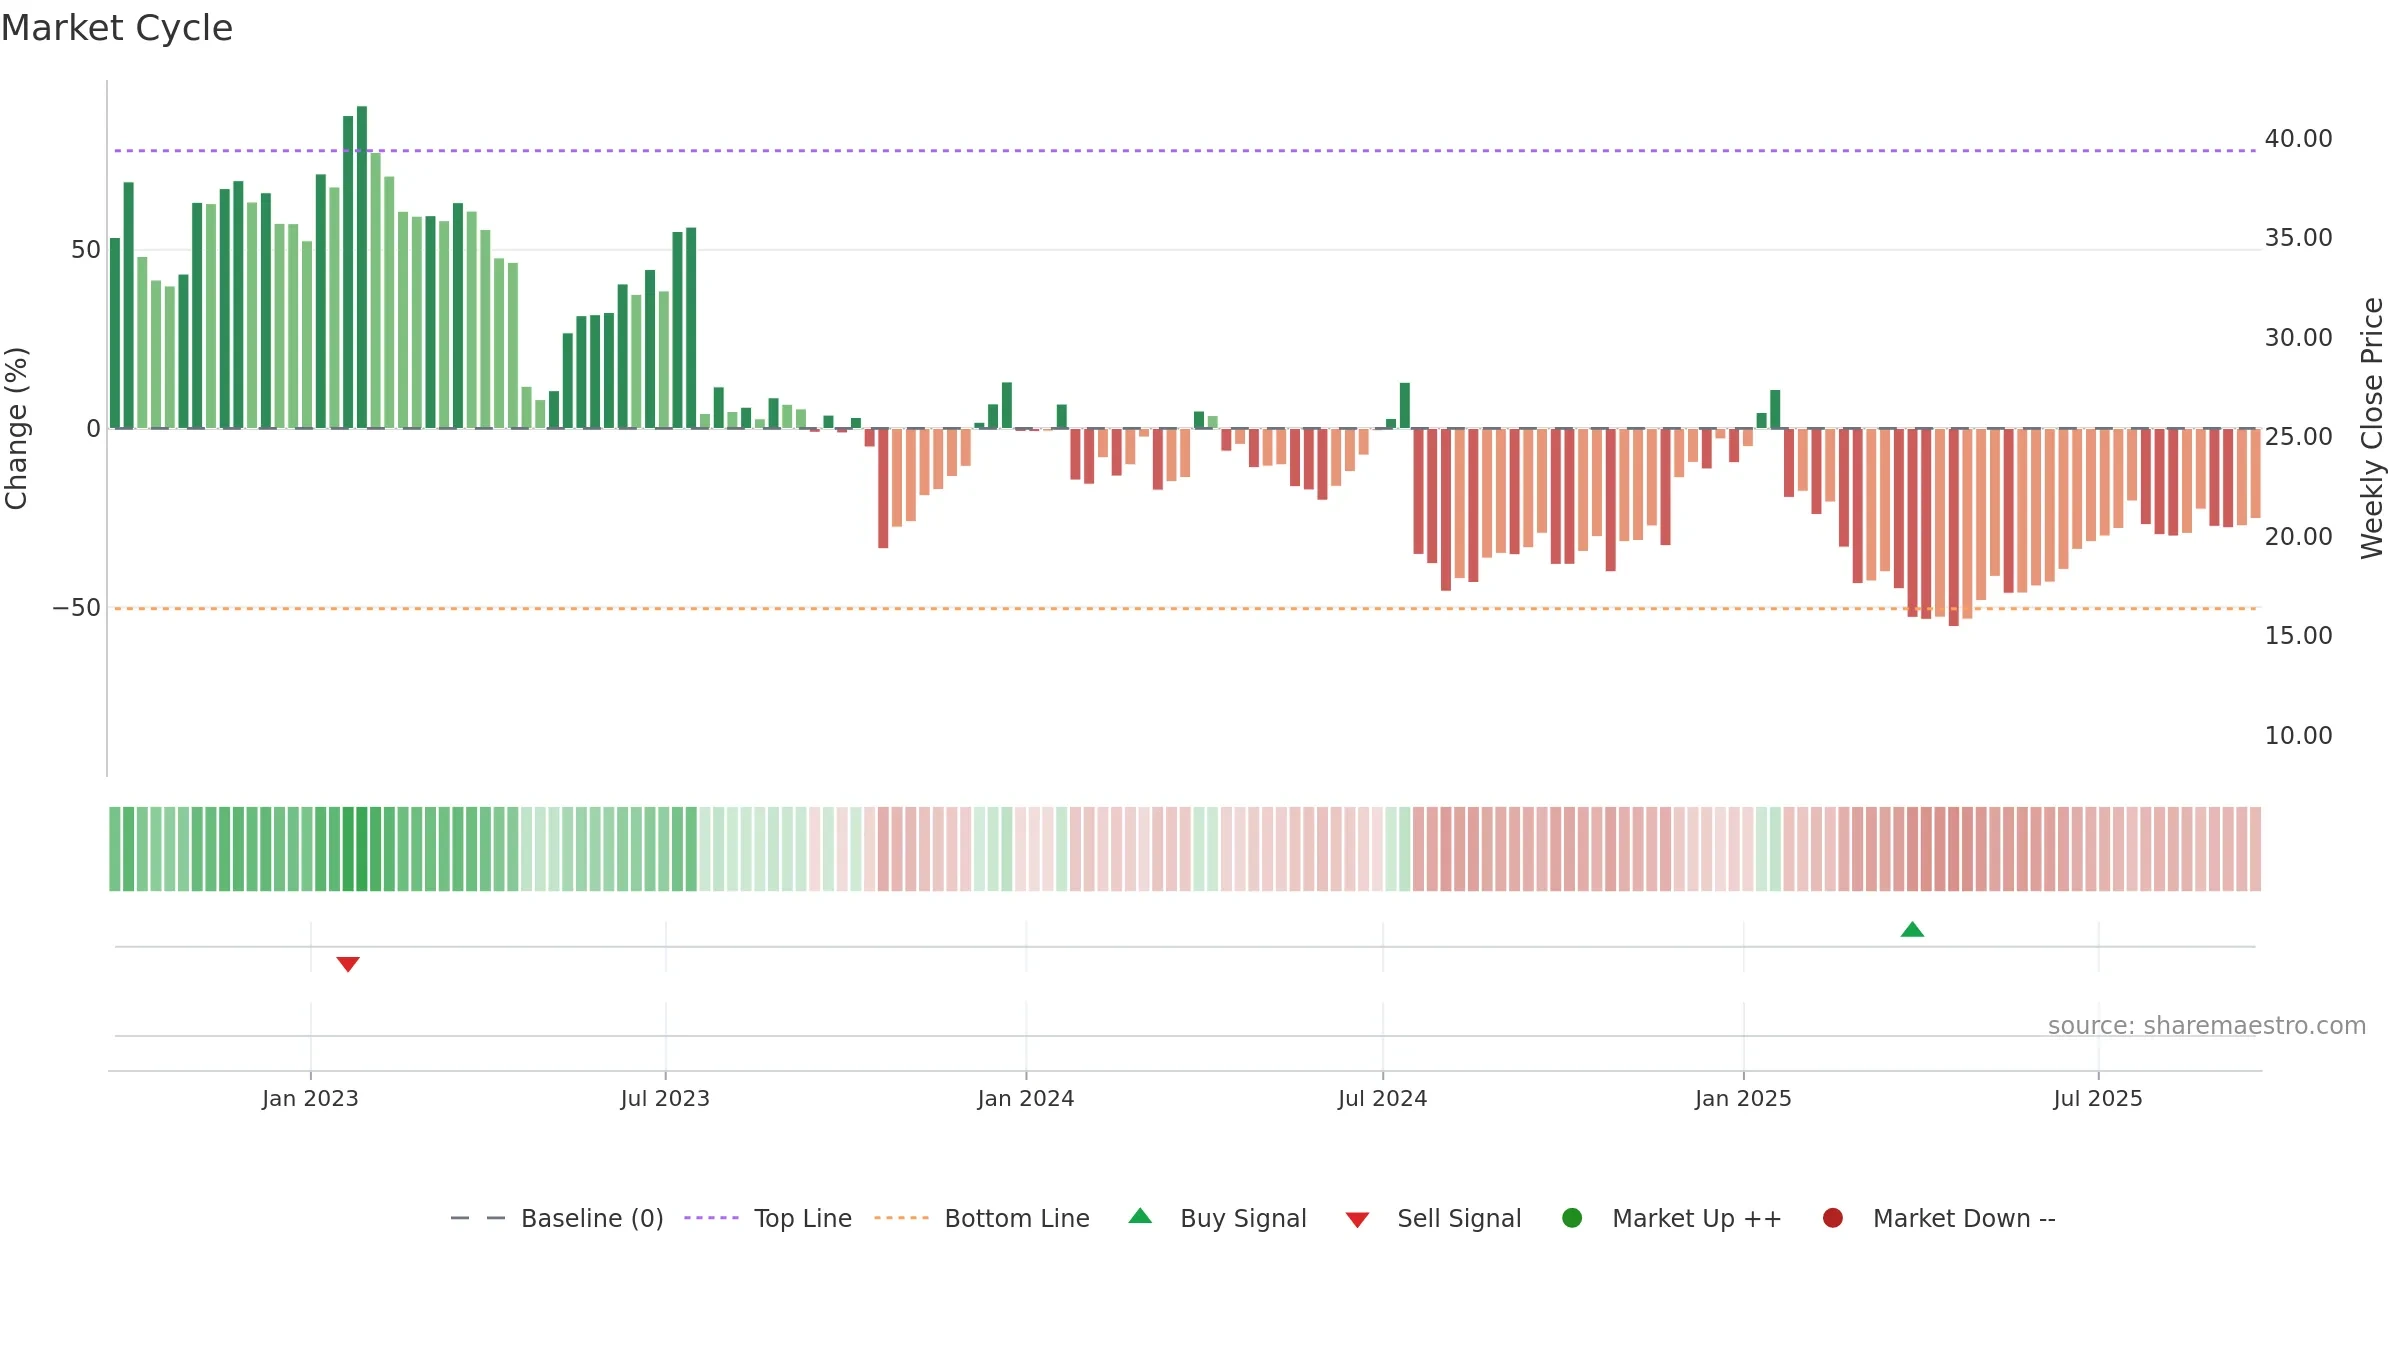Click the green Buy Signal triangle on the timeline
The width and height of the screenshot is (2400, 1350).
(1912, 930)
